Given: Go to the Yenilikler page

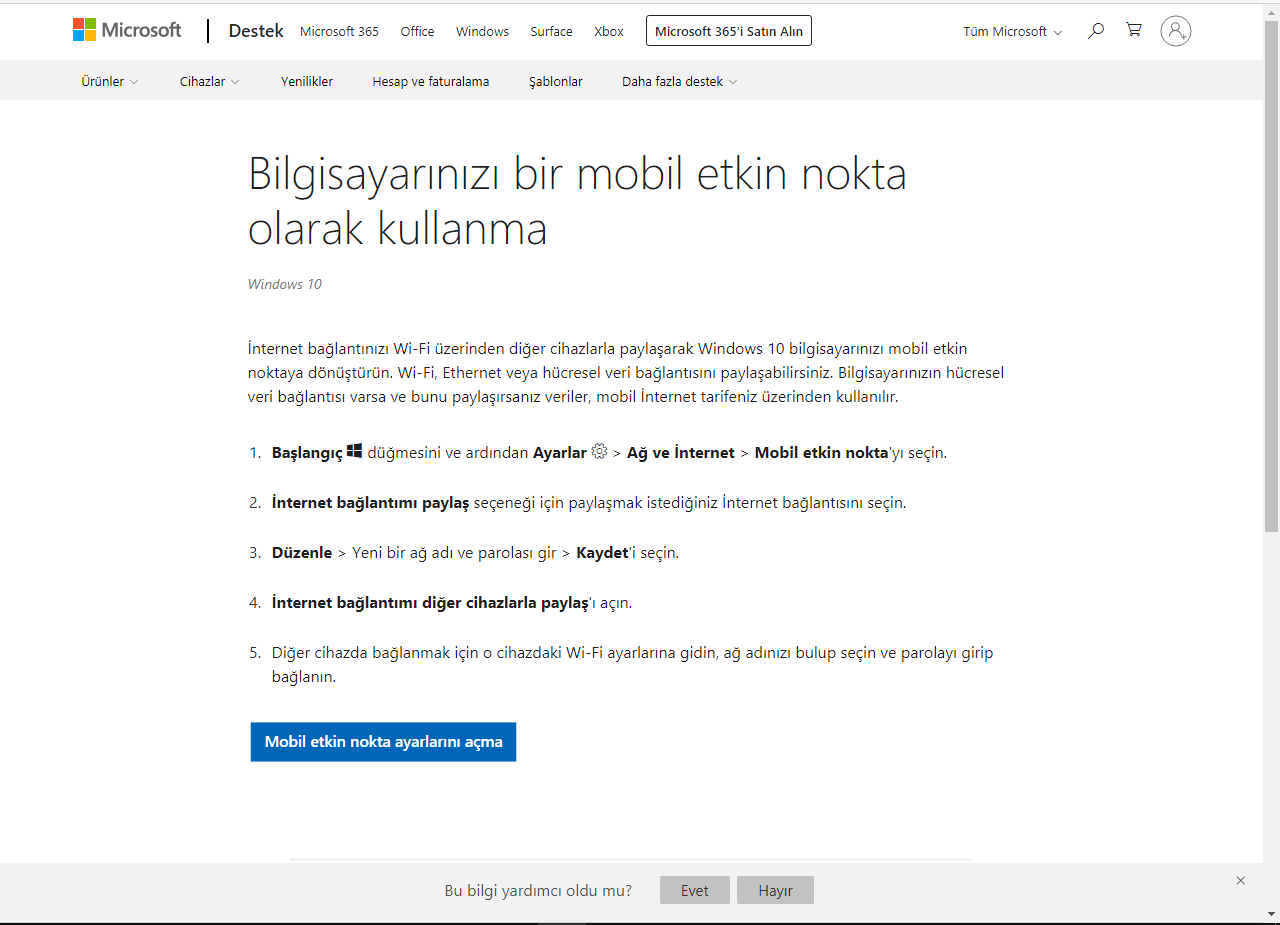Looking at the screenshot, I should 307,81.
